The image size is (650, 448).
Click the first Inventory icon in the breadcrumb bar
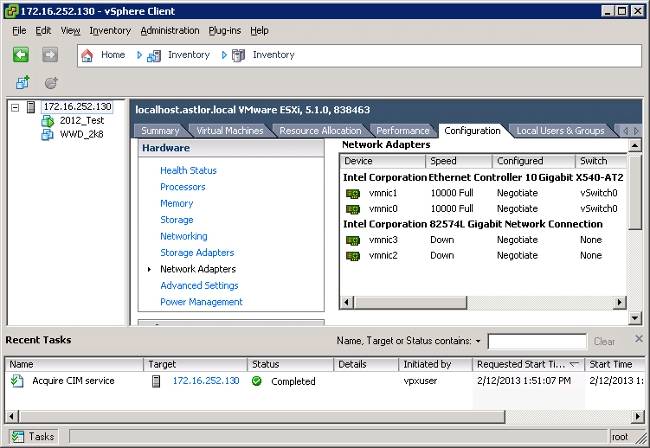(x=154, y=56)
